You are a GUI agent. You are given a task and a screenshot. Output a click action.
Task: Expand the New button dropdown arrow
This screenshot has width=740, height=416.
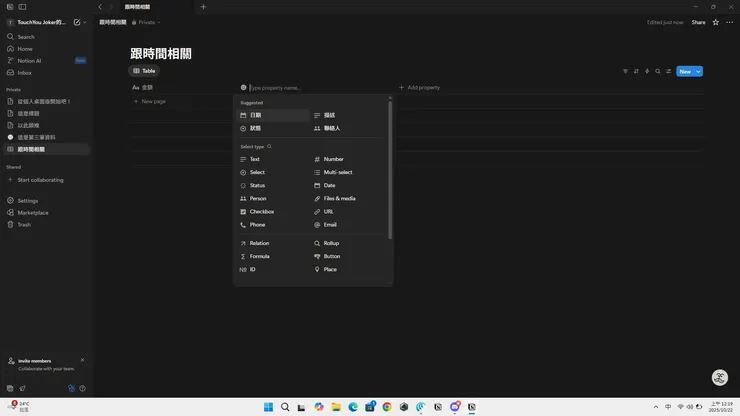pyautogui.click(x=698, y=71)
